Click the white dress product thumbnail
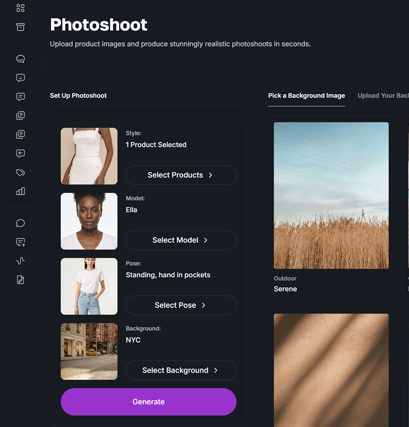 coord(89,156)
